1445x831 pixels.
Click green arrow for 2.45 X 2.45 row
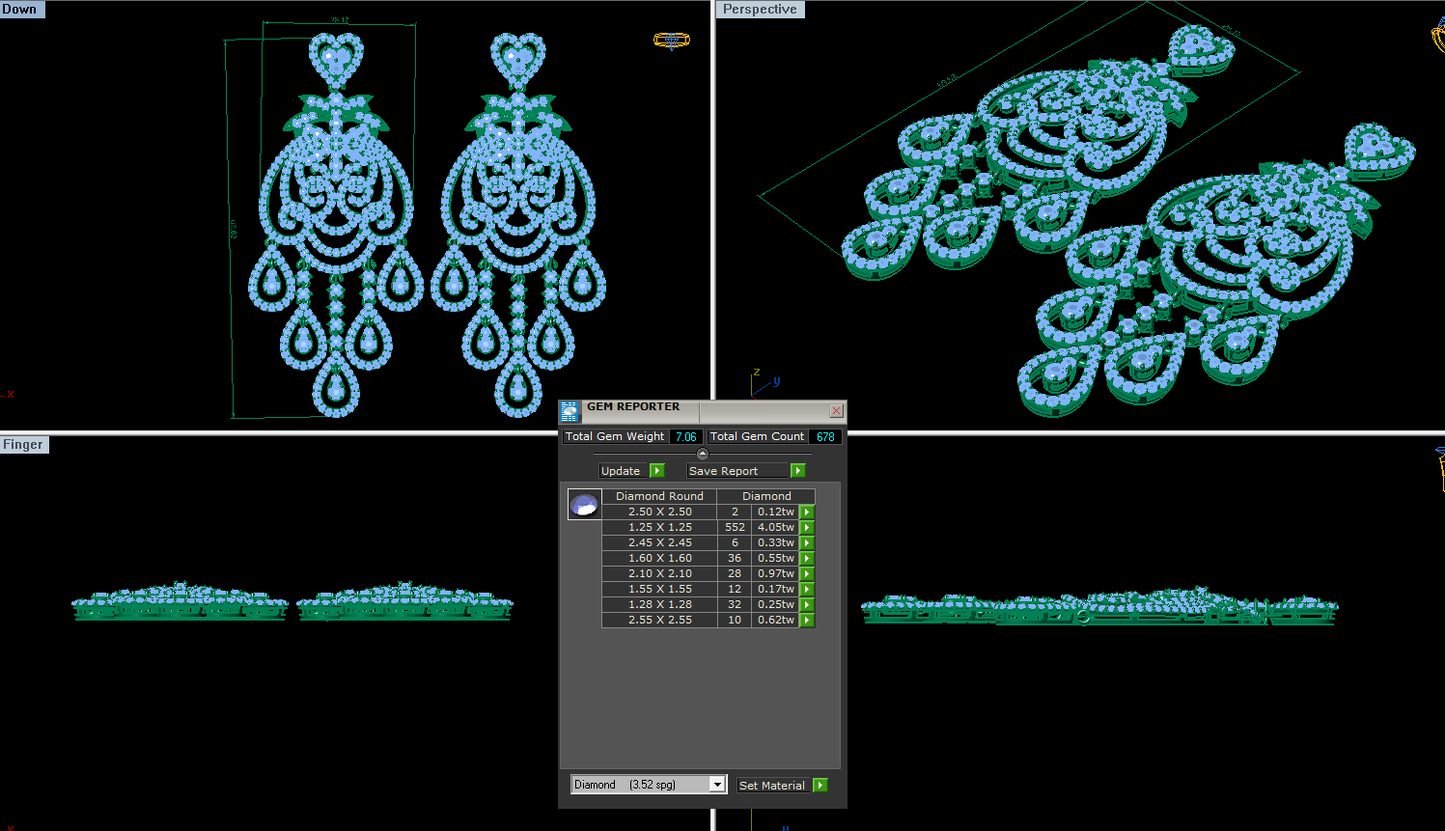(806, 543)
